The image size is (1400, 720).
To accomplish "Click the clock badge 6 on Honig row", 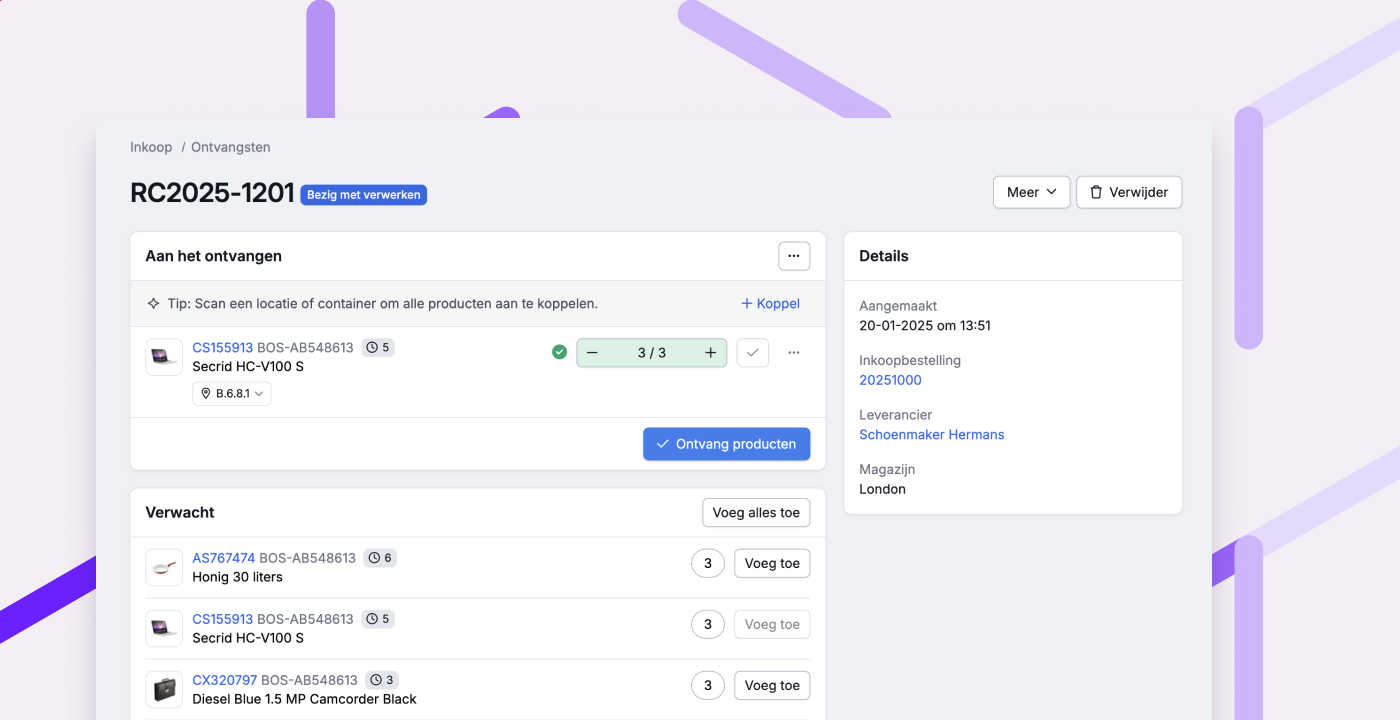I will [380, 558].
